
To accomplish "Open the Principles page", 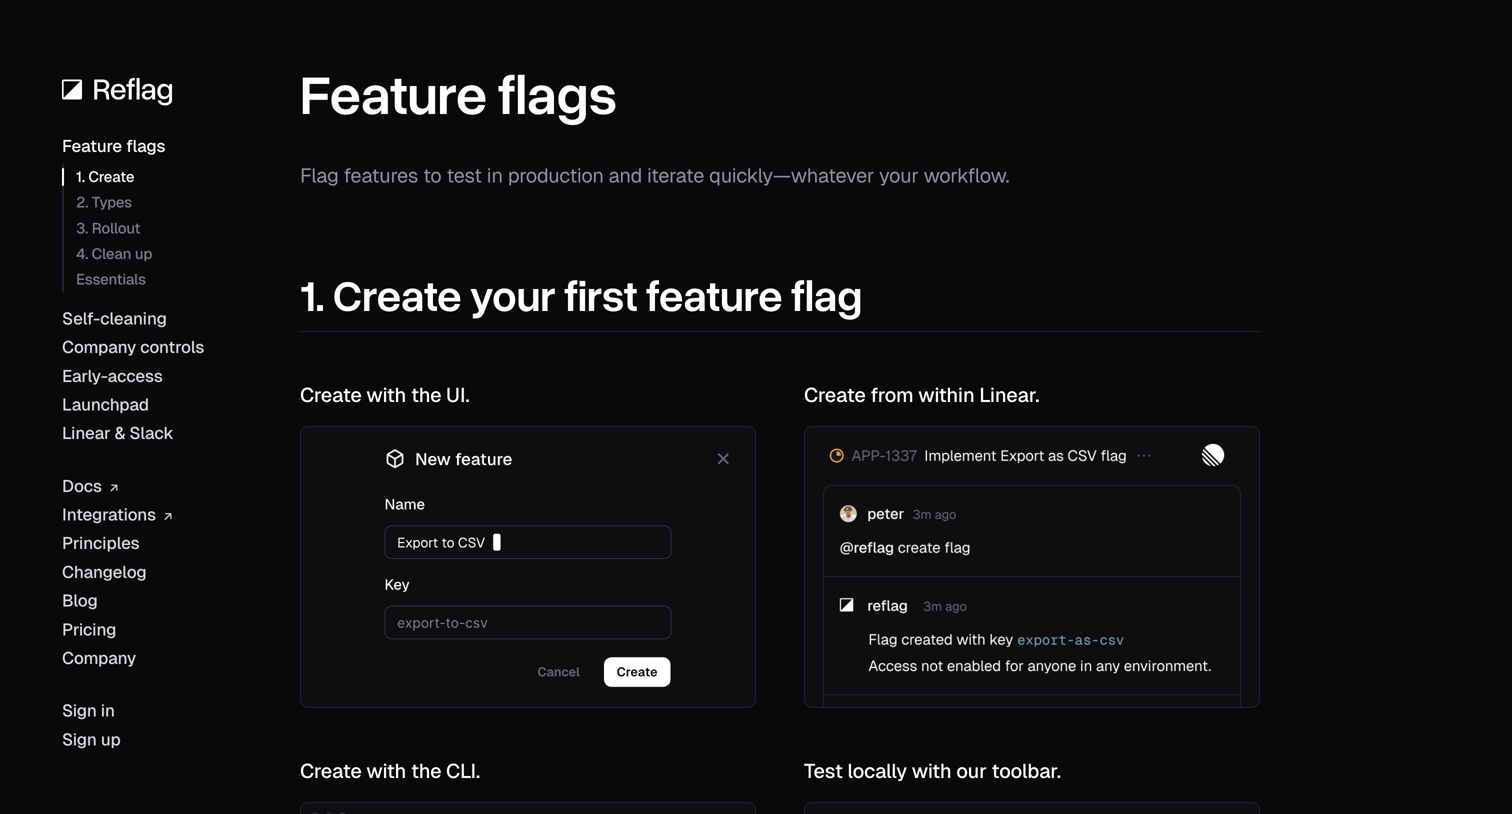I will 101,543.
